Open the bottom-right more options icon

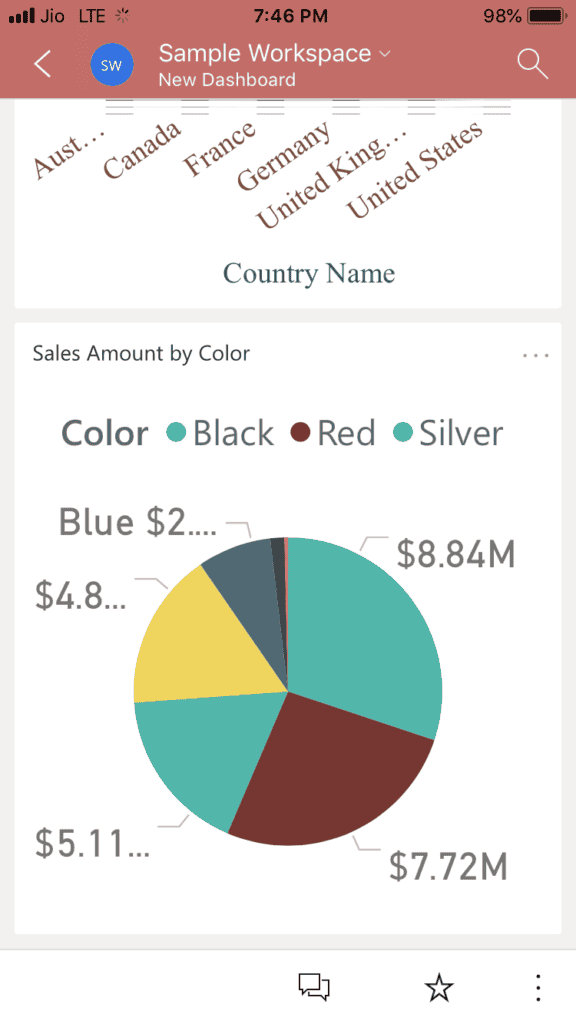pos(538,986)
